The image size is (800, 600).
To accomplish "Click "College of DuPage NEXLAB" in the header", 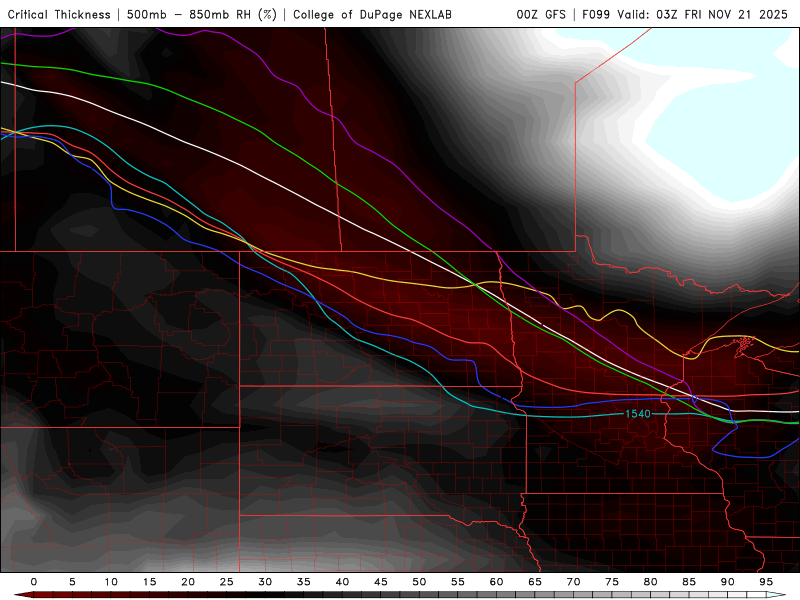I will click(x=372, y=15).
